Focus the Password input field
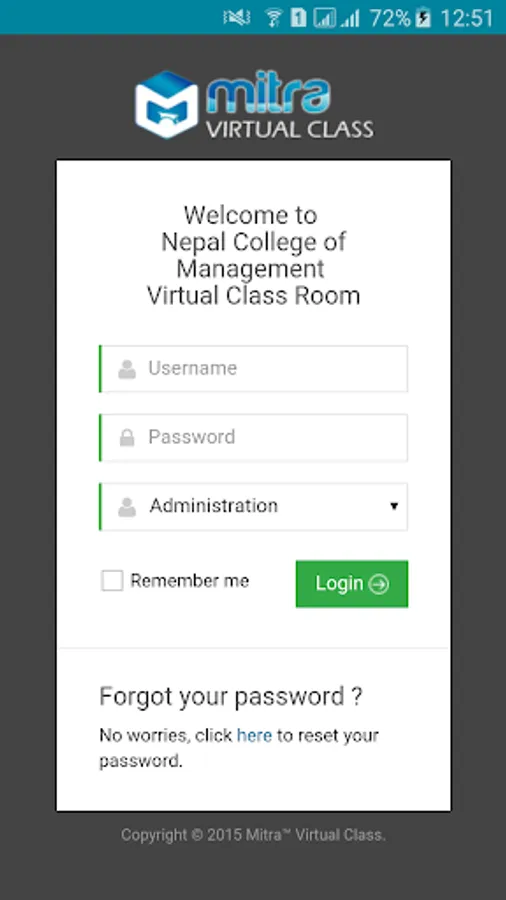The width and height of the screenshot is (506, 900). tap(254, 437)
